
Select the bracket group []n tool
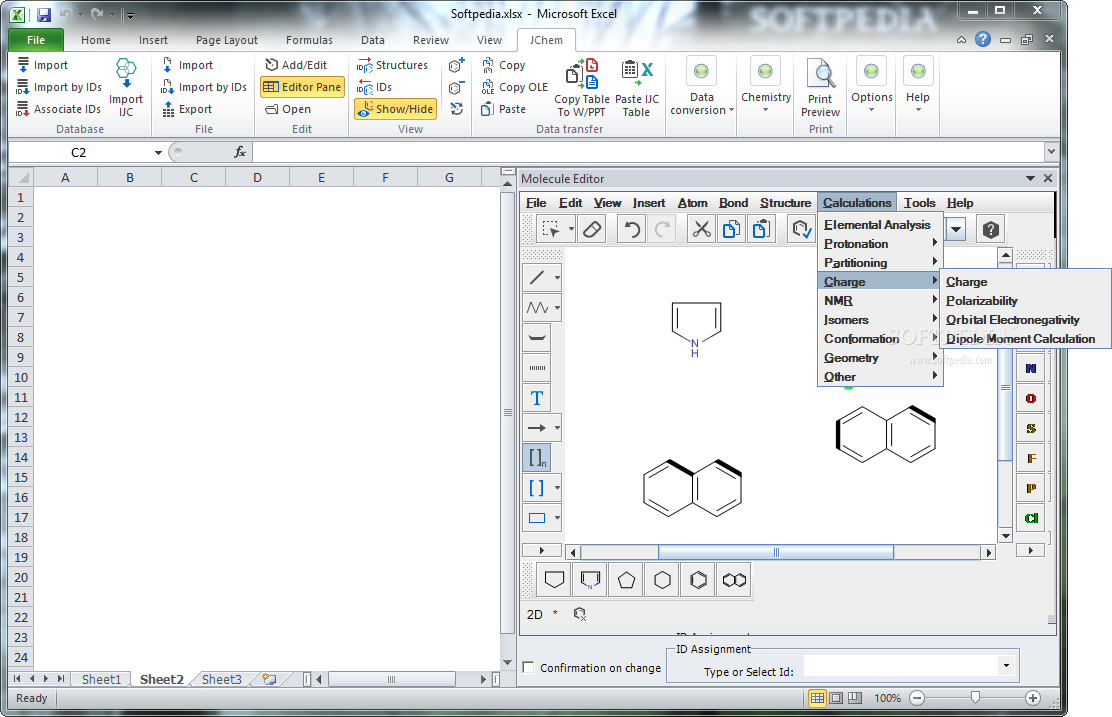[x=537, y=457]
